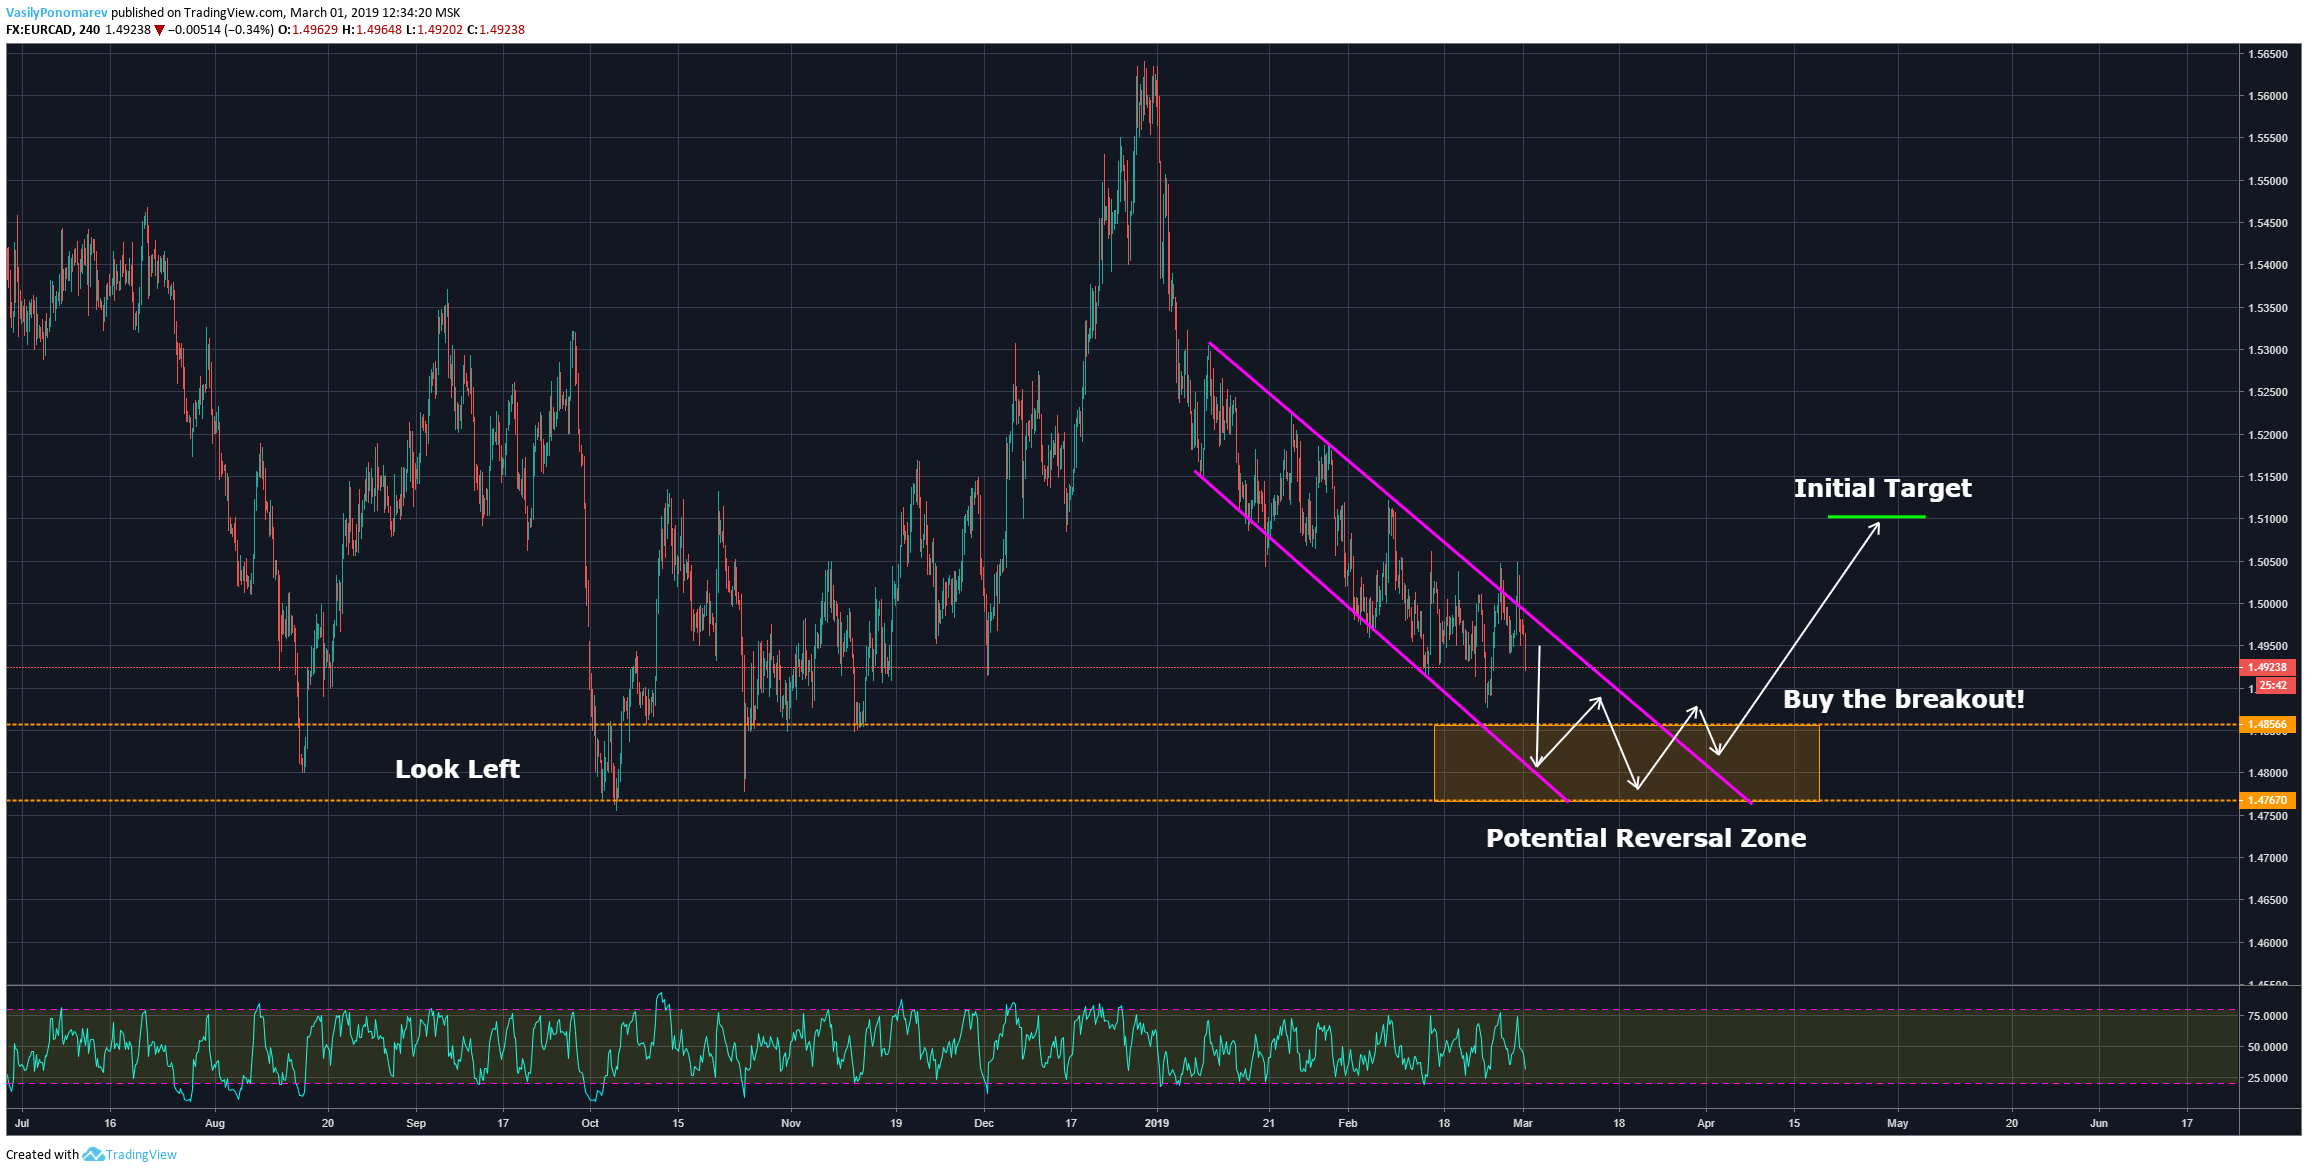Click the 1.53000 price axis label

[2268, 351]
